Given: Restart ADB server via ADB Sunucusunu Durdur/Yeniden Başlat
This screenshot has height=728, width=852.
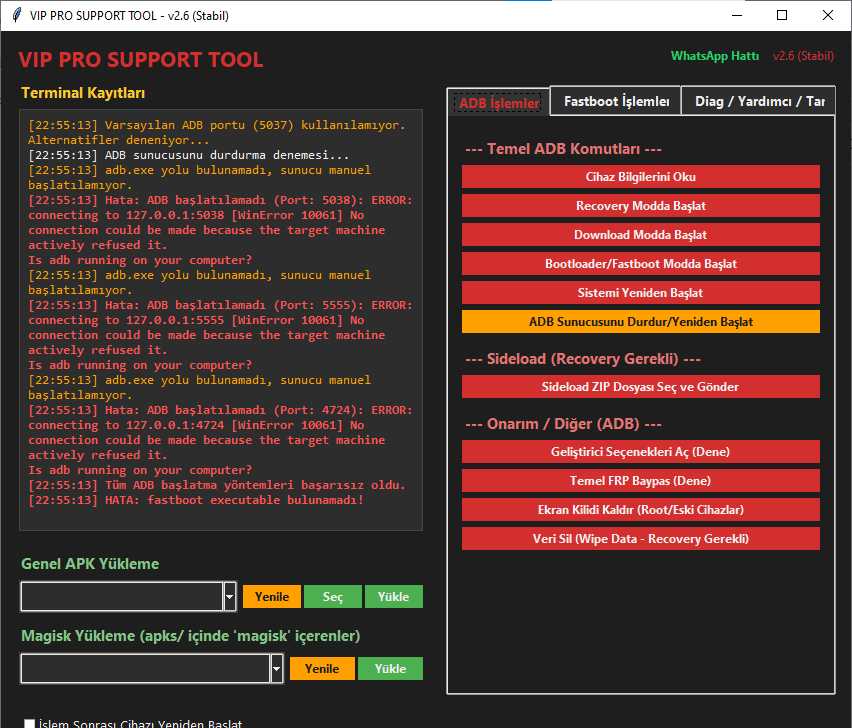Looking at the screenshot, I should coord(640,322).
